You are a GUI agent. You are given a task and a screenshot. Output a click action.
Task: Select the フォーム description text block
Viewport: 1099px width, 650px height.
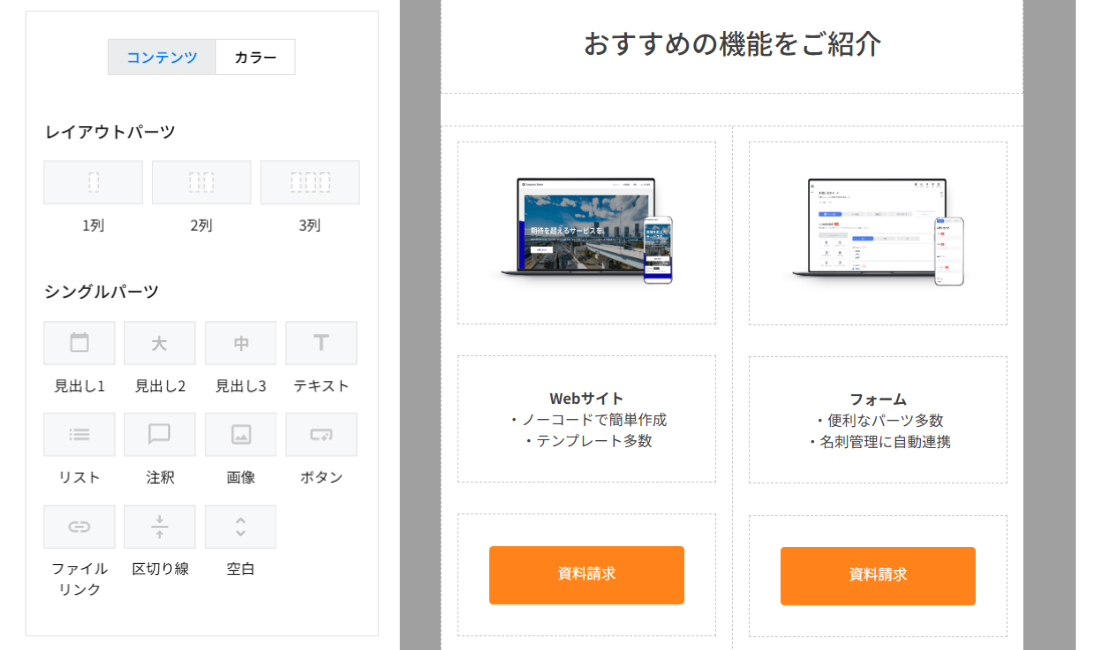click(x=877, y=420)
